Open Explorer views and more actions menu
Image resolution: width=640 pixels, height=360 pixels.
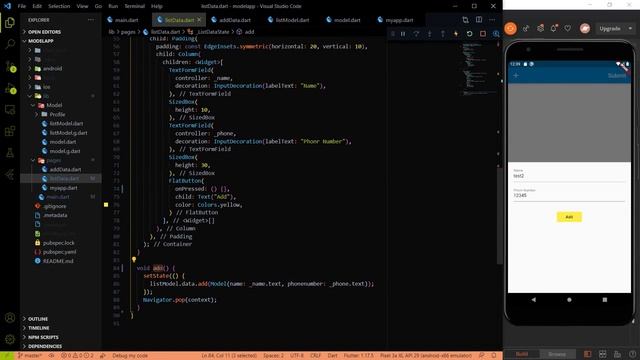(x=91, y=20)
